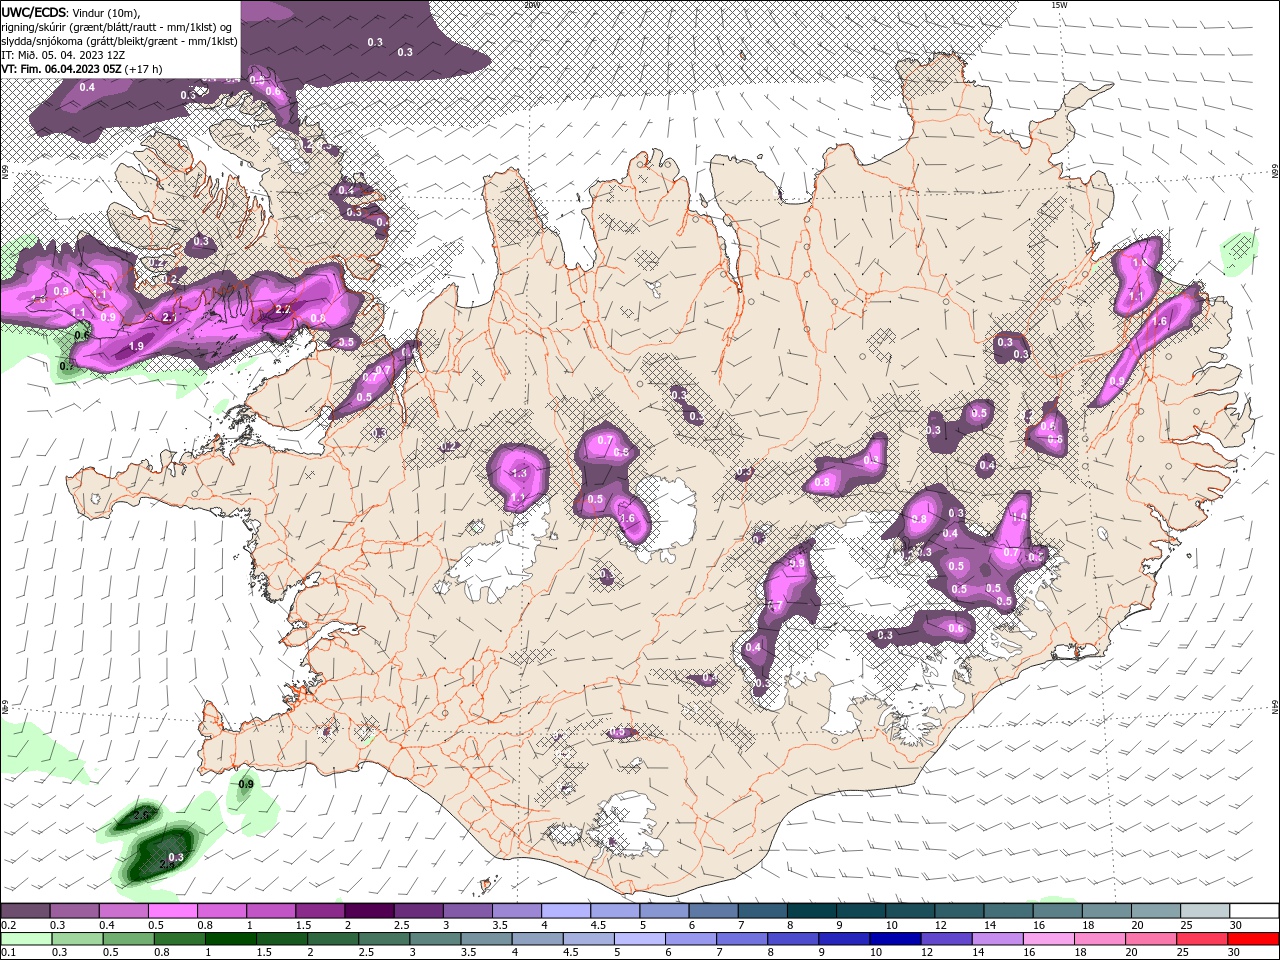Pick the deep blue rain swatch between 10 and 12
Screen dimensions: 1280x960
point(893,939)
